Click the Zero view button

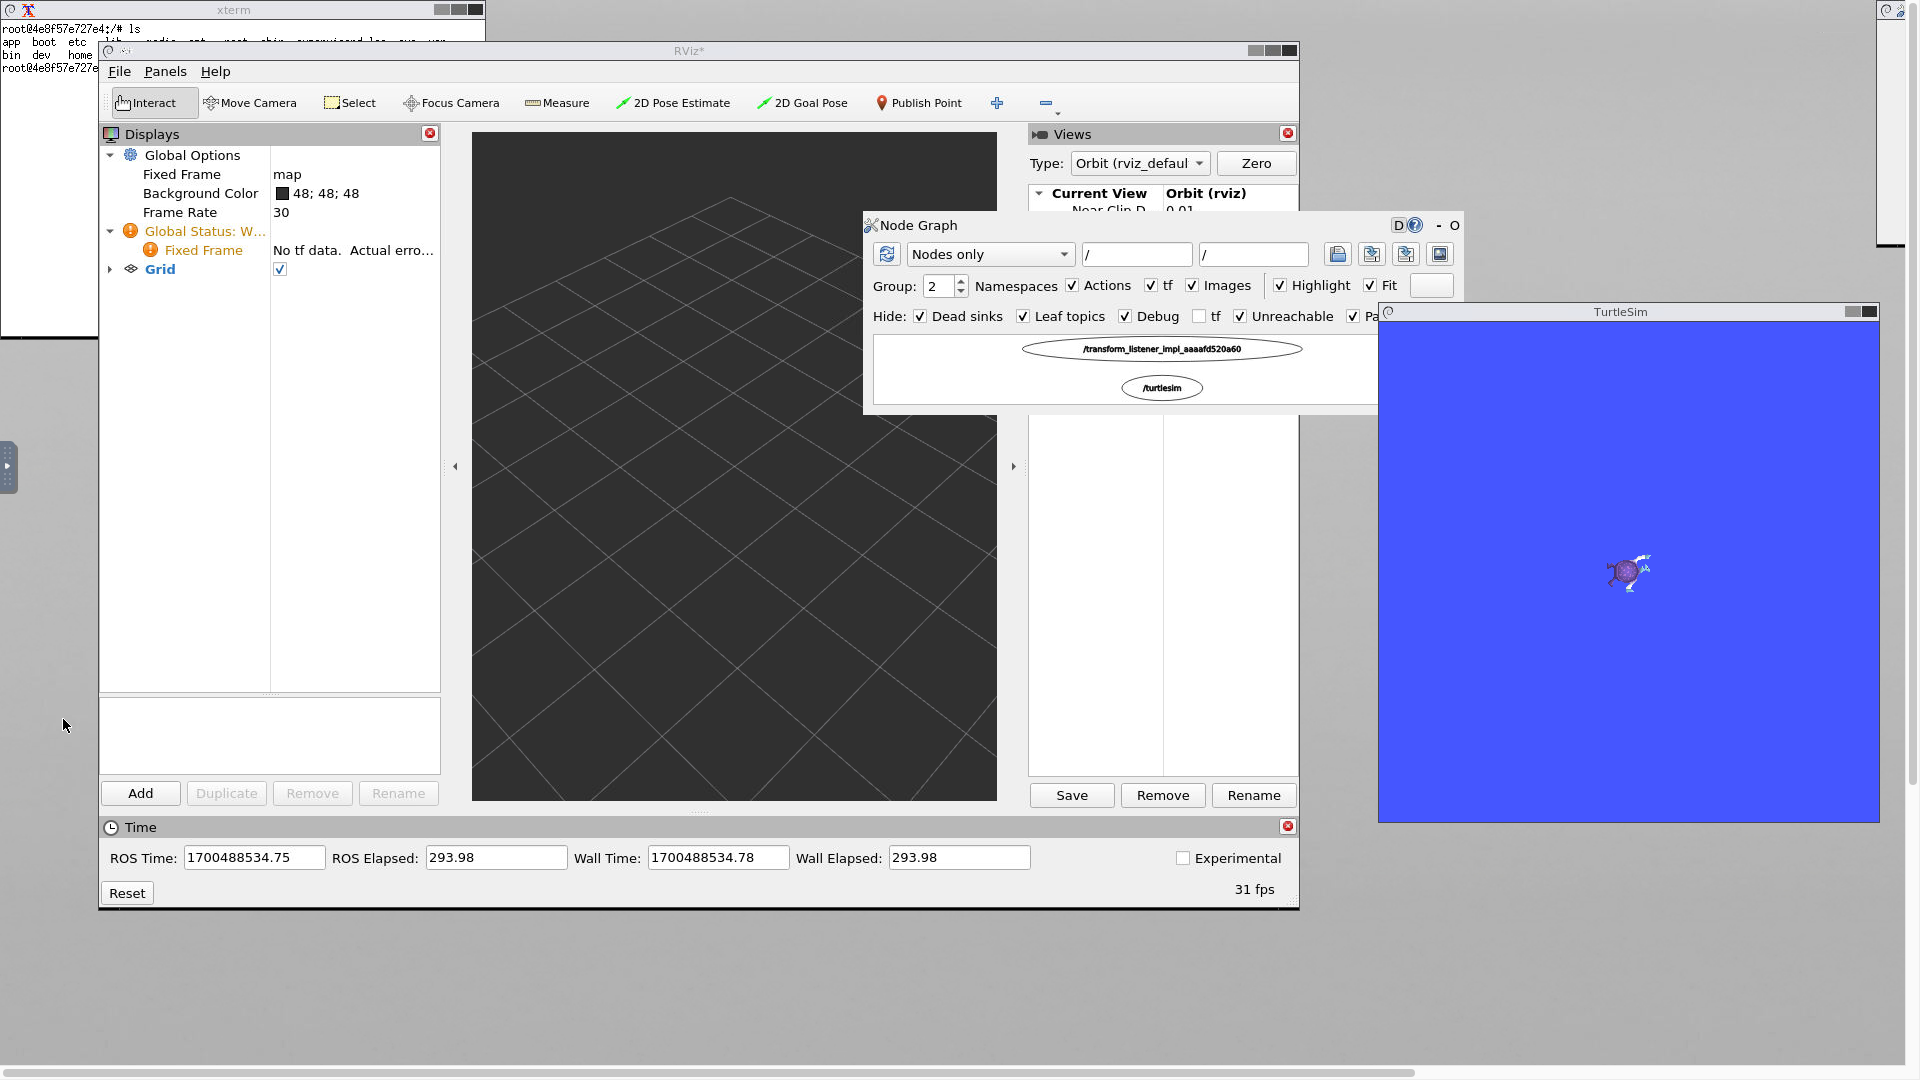(x=1256, y=164)
